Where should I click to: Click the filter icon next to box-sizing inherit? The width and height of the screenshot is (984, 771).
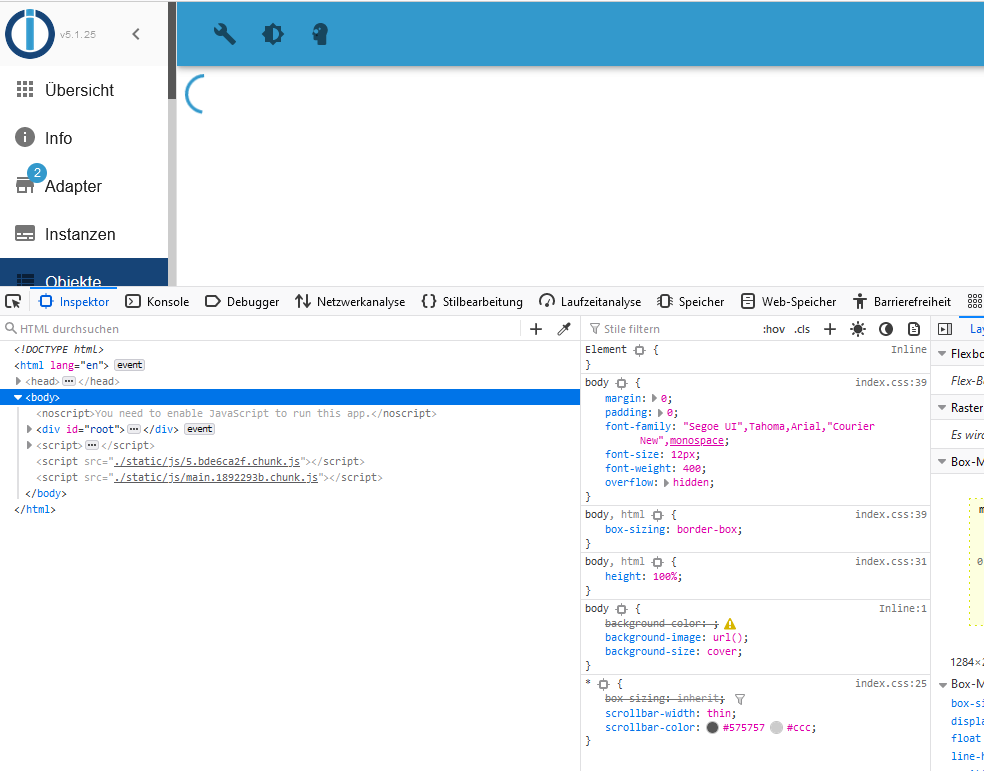coord(740,699)
